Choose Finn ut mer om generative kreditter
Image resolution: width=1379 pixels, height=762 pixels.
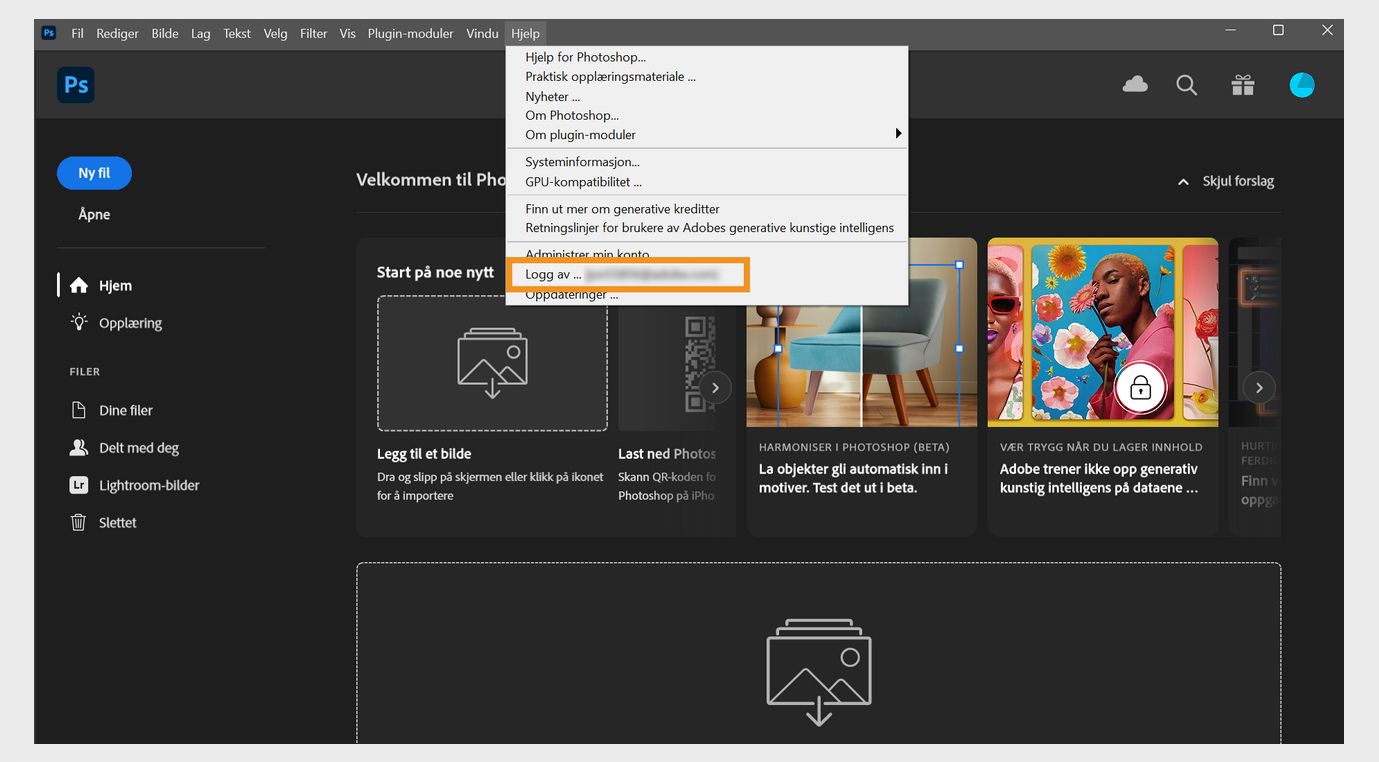click(707, 209)
